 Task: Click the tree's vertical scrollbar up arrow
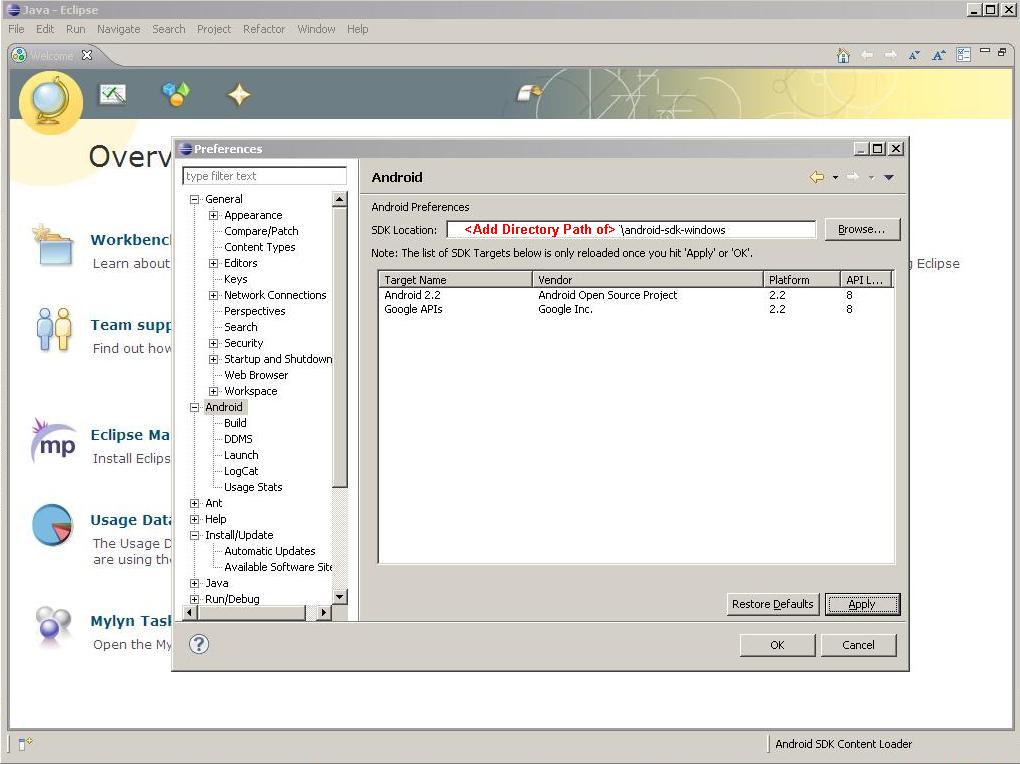click(340, 198)
